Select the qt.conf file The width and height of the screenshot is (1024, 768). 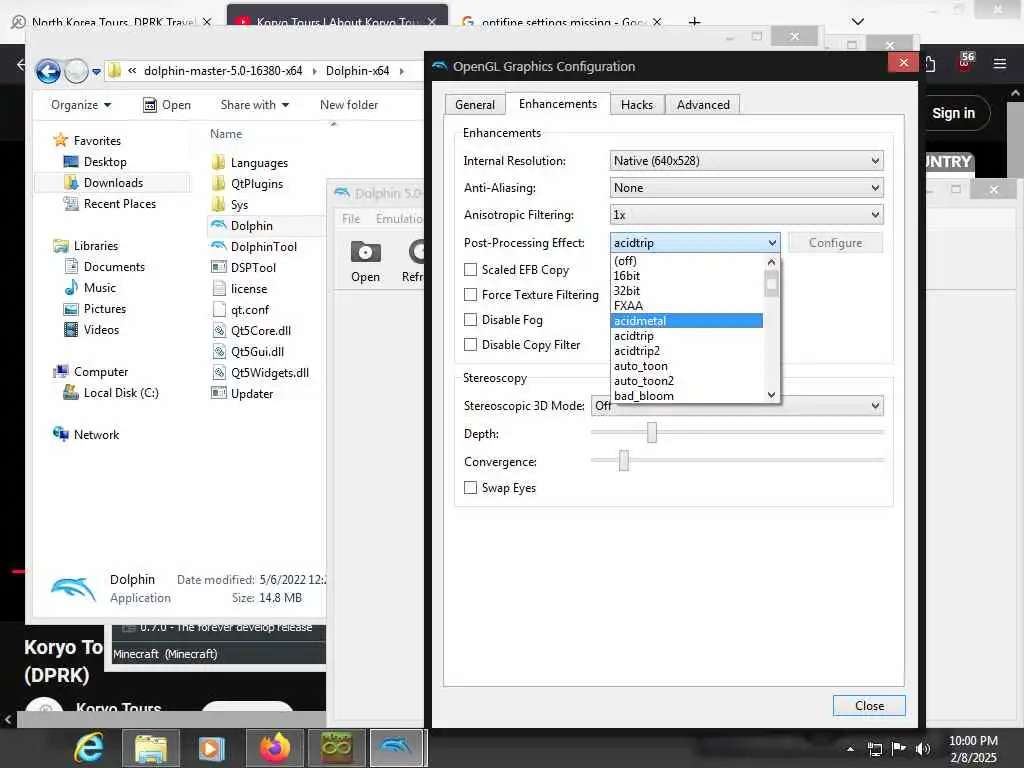click(x=249, y=310)
